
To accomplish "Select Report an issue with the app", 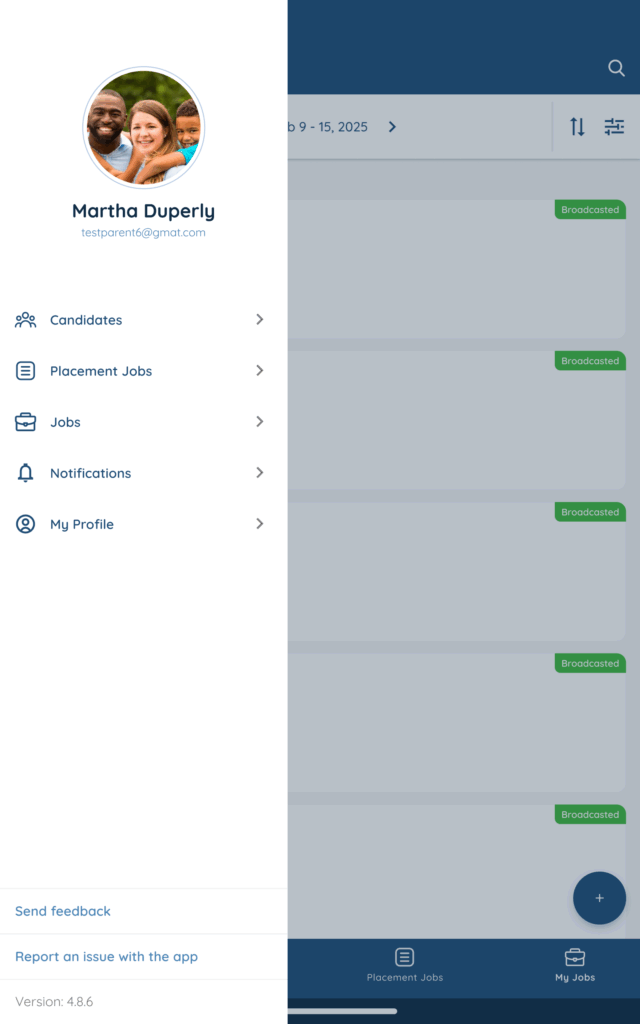I will point(106,957).
